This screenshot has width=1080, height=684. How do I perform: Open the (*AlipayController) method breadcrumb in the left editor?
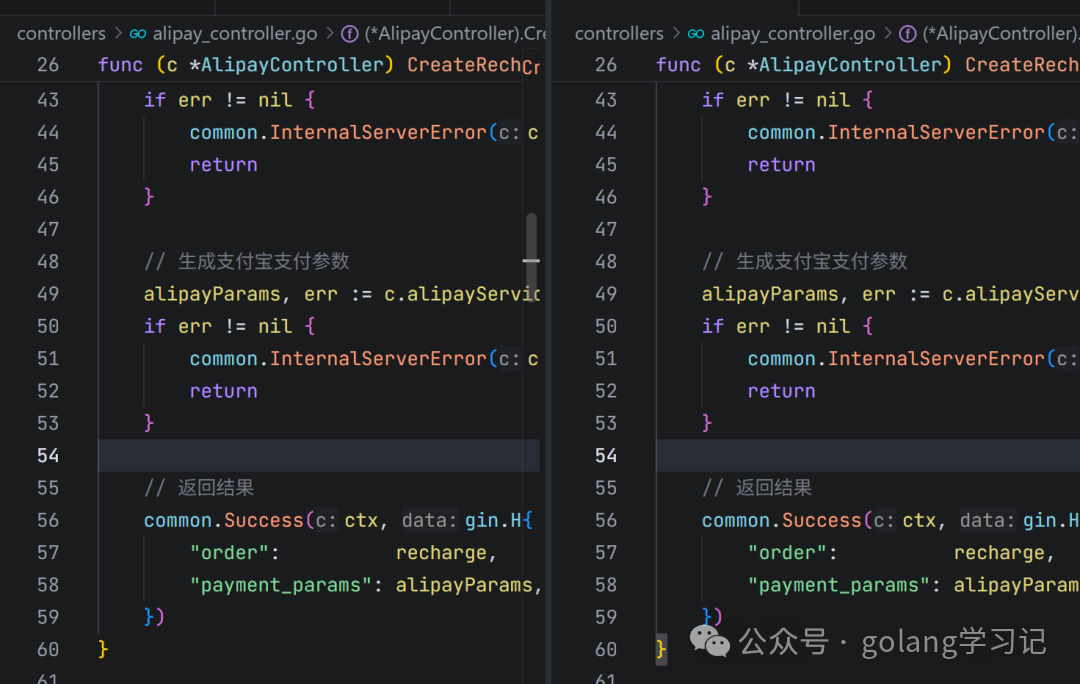click(x=455, y=33)
